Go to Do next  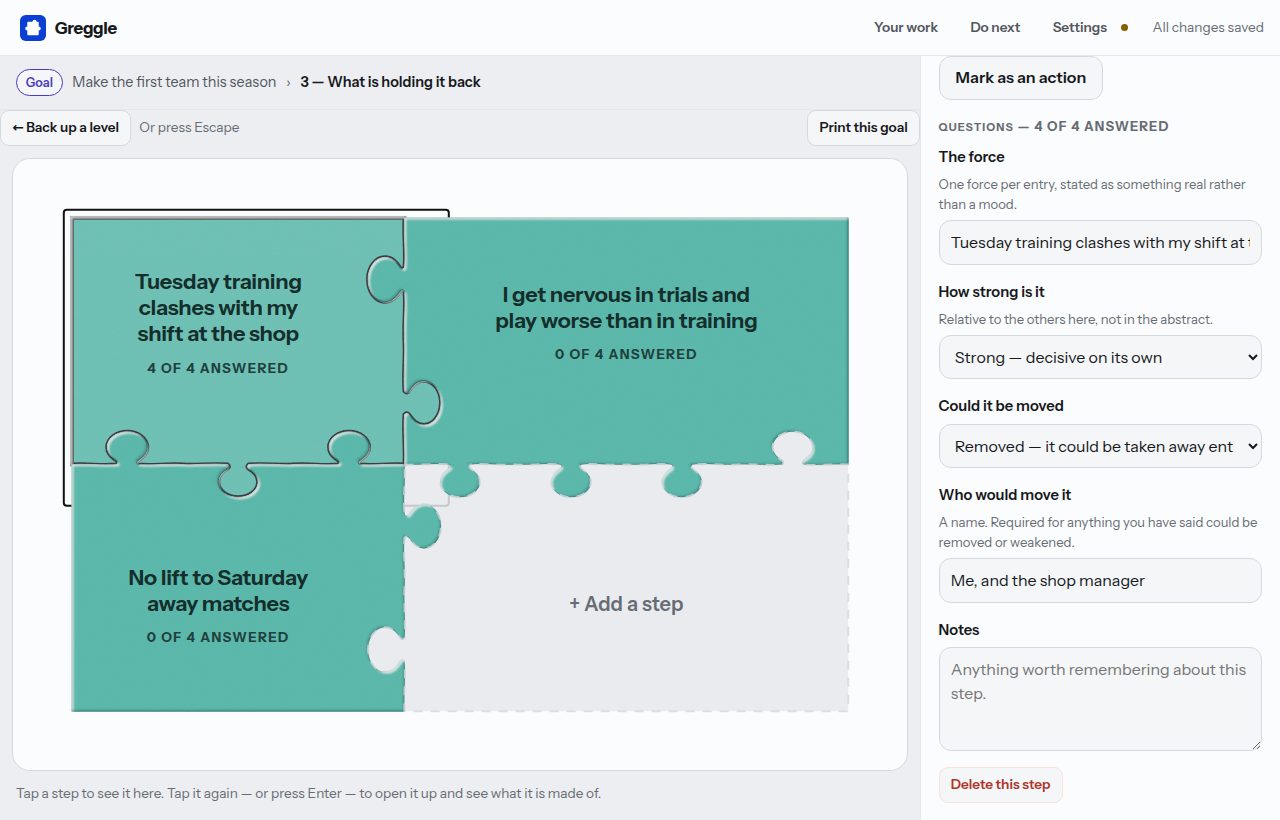click(x=995, y=28)
